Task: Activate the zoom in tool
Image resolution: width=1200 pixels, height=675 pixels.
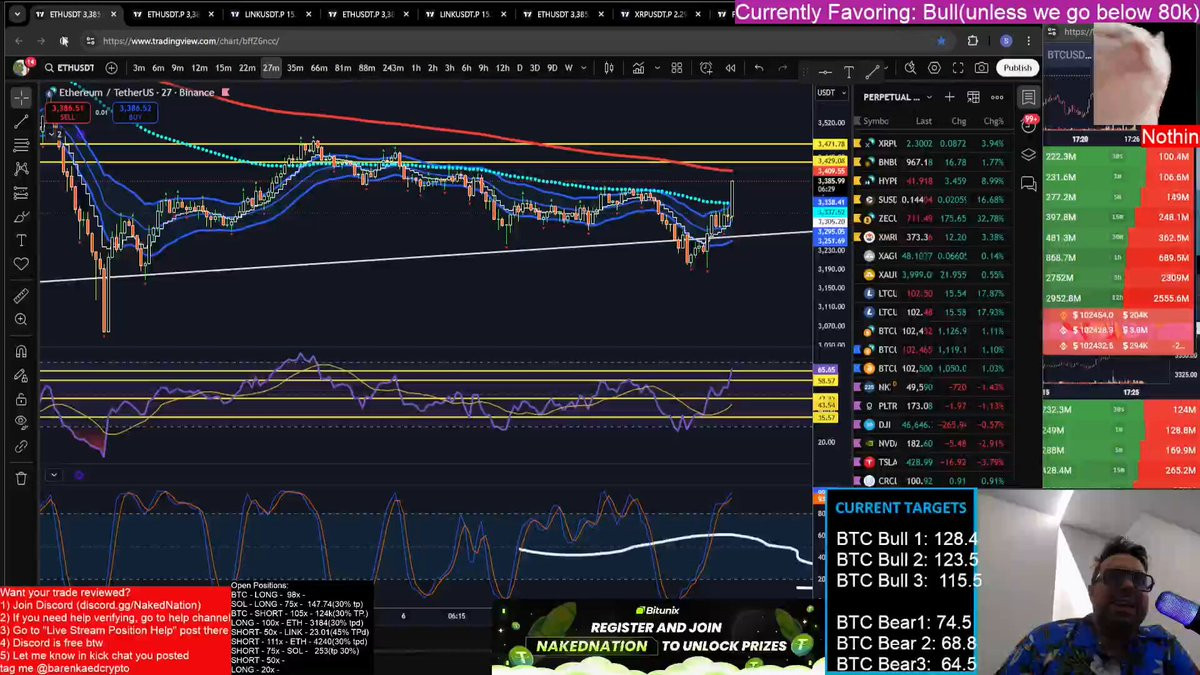Action: click(21, 320)
